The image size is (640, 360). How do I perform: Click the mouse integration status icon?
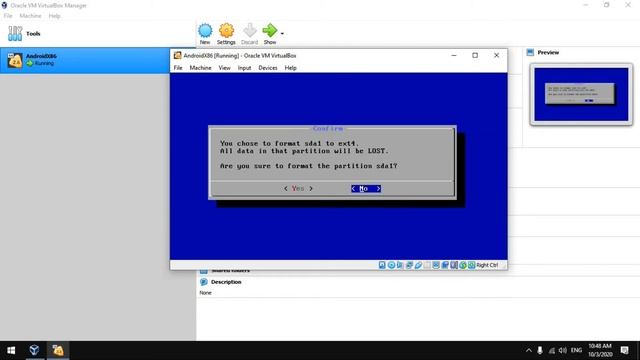coord(463,265)
